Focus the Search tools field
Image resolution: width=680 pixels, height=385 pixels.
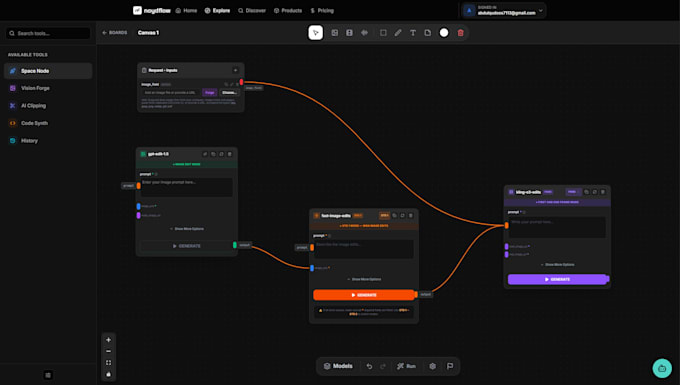point(48,33)
